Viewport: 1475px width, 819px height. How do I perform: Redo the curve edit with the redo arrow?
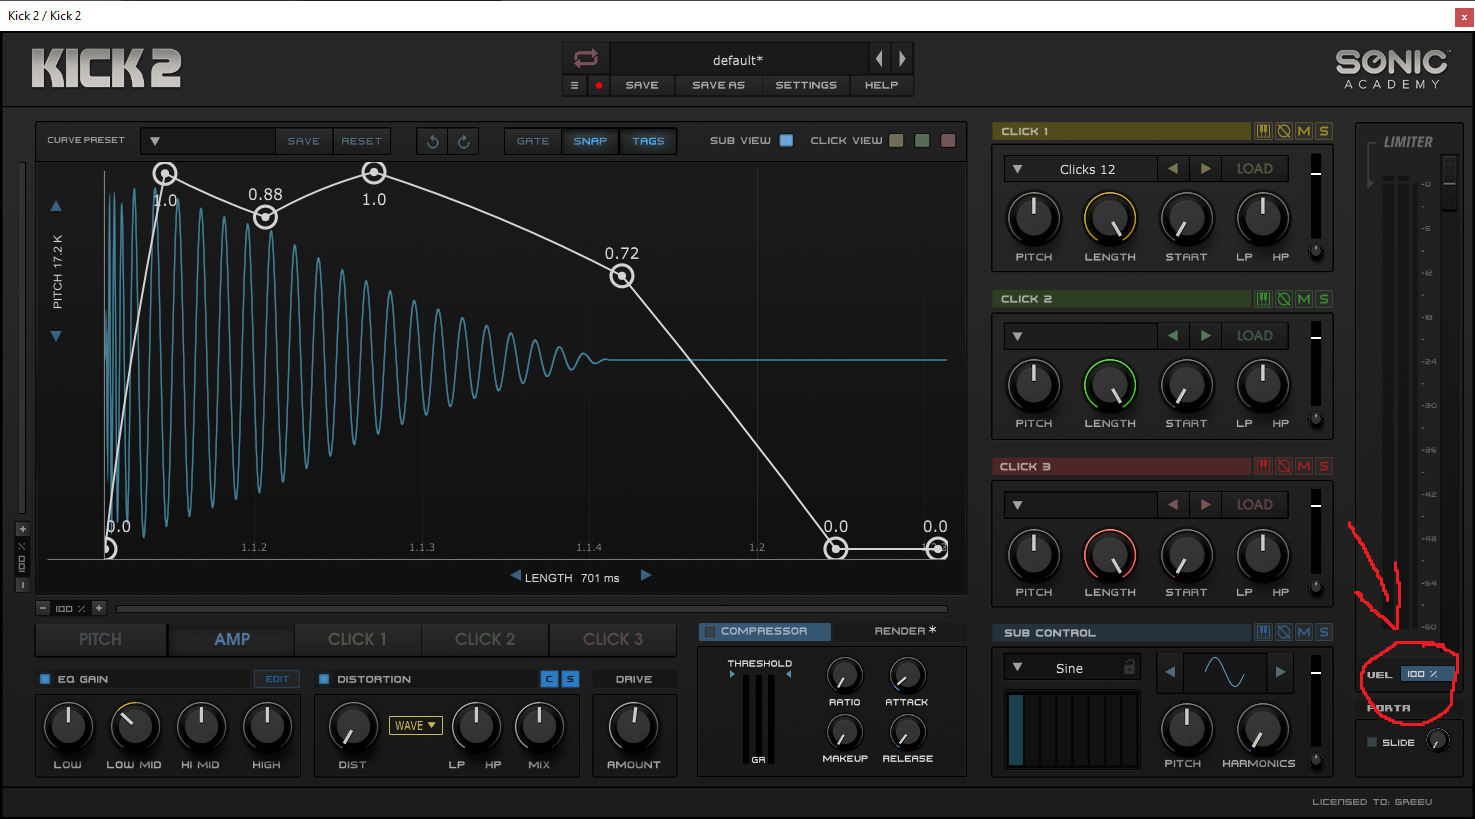(463, 141)
